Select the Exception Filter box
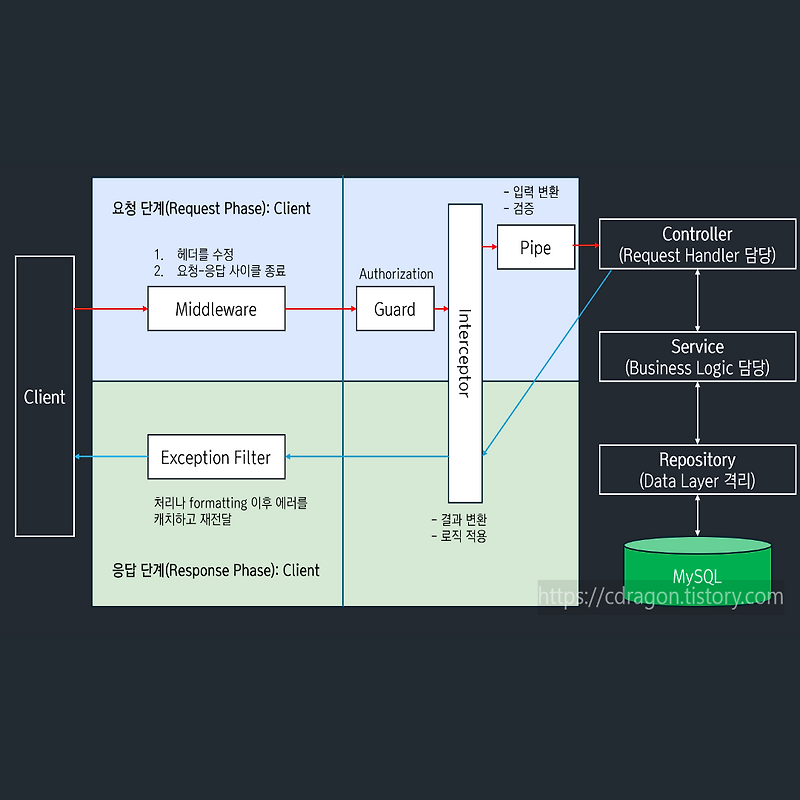The image size is (800, 800). [x=216, y=457]
